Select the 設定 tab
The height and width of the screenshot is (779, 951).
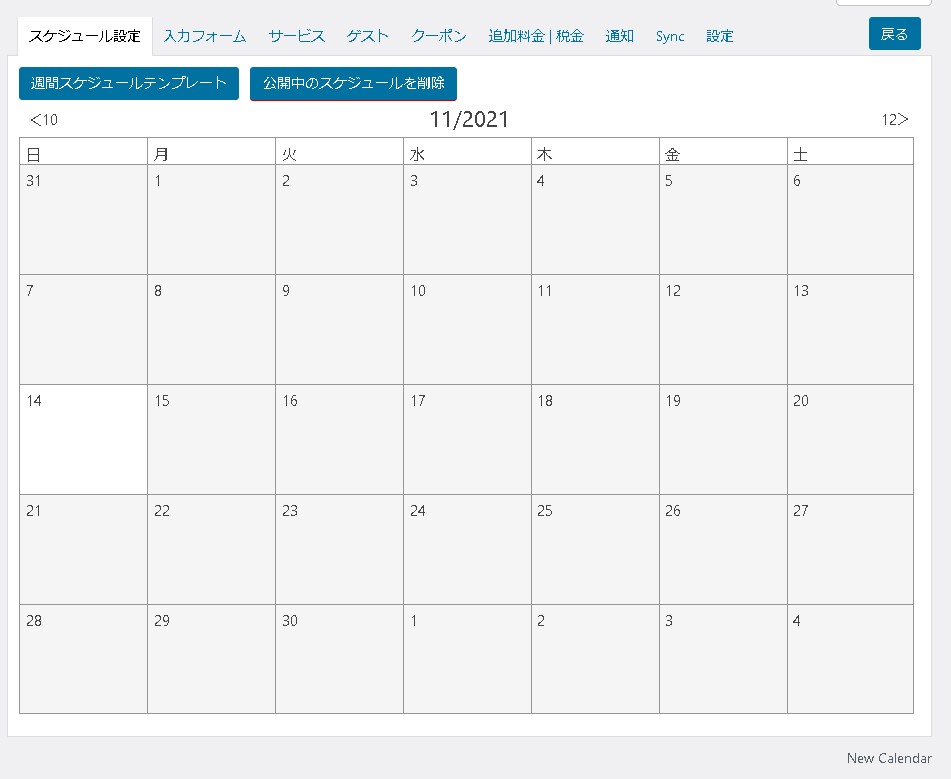tap(720, 36)
